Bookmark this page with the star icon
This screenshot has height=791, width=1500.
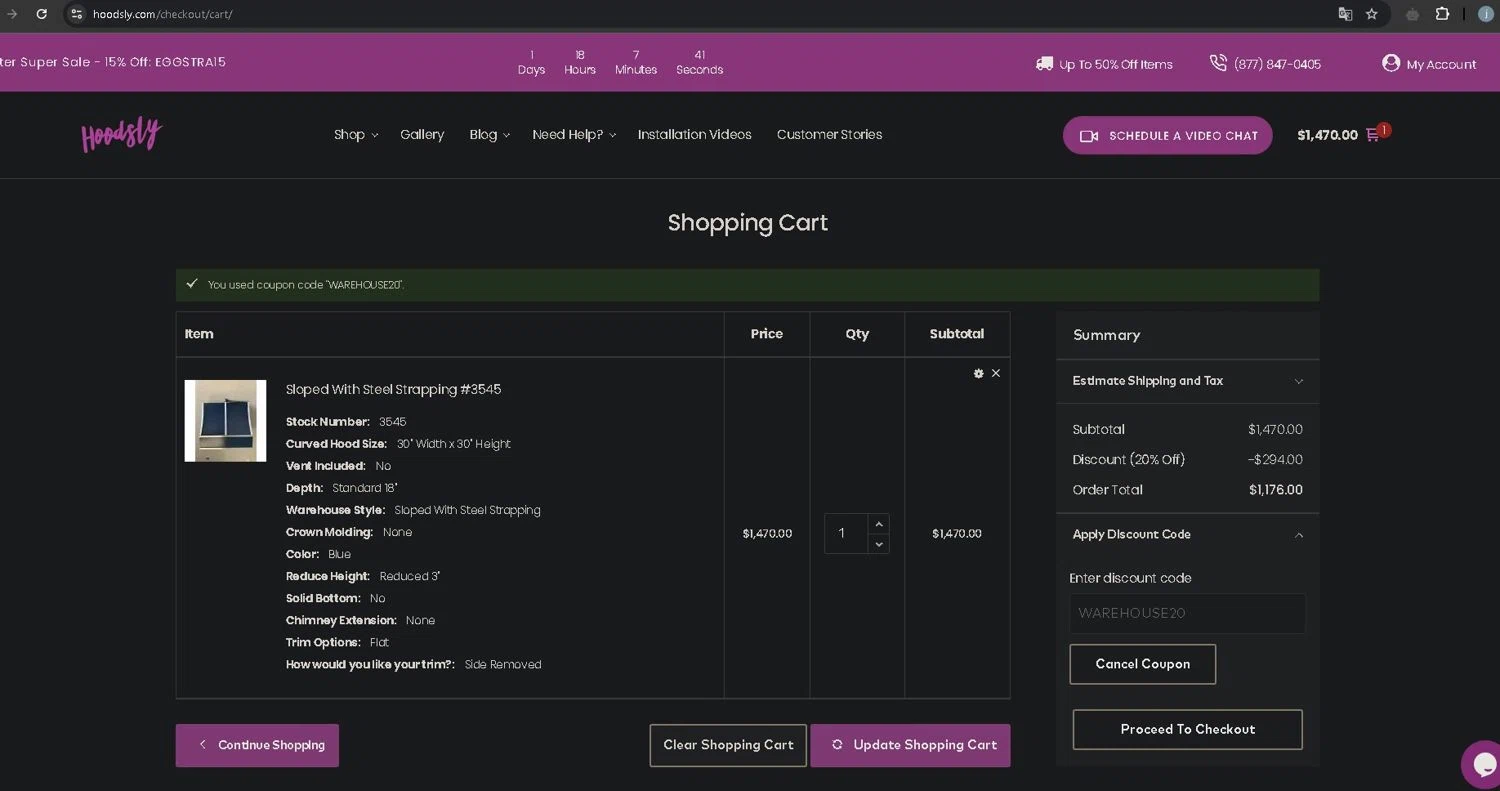(x=1372, y=14)
